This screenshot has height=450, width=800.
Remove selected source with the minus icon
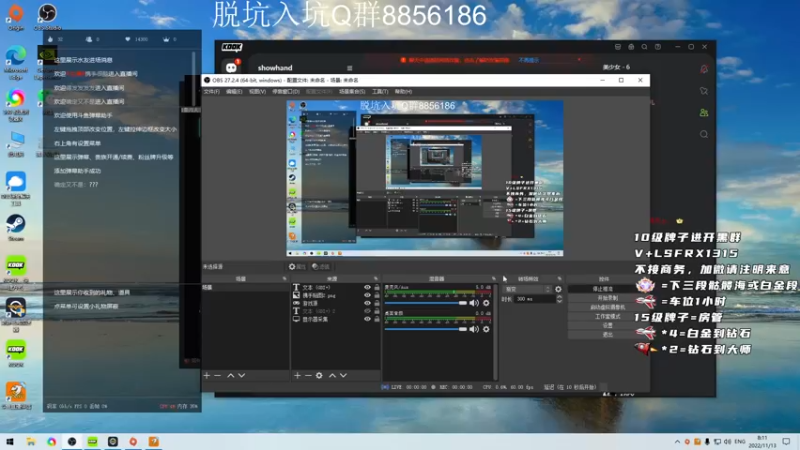point(308,376)
